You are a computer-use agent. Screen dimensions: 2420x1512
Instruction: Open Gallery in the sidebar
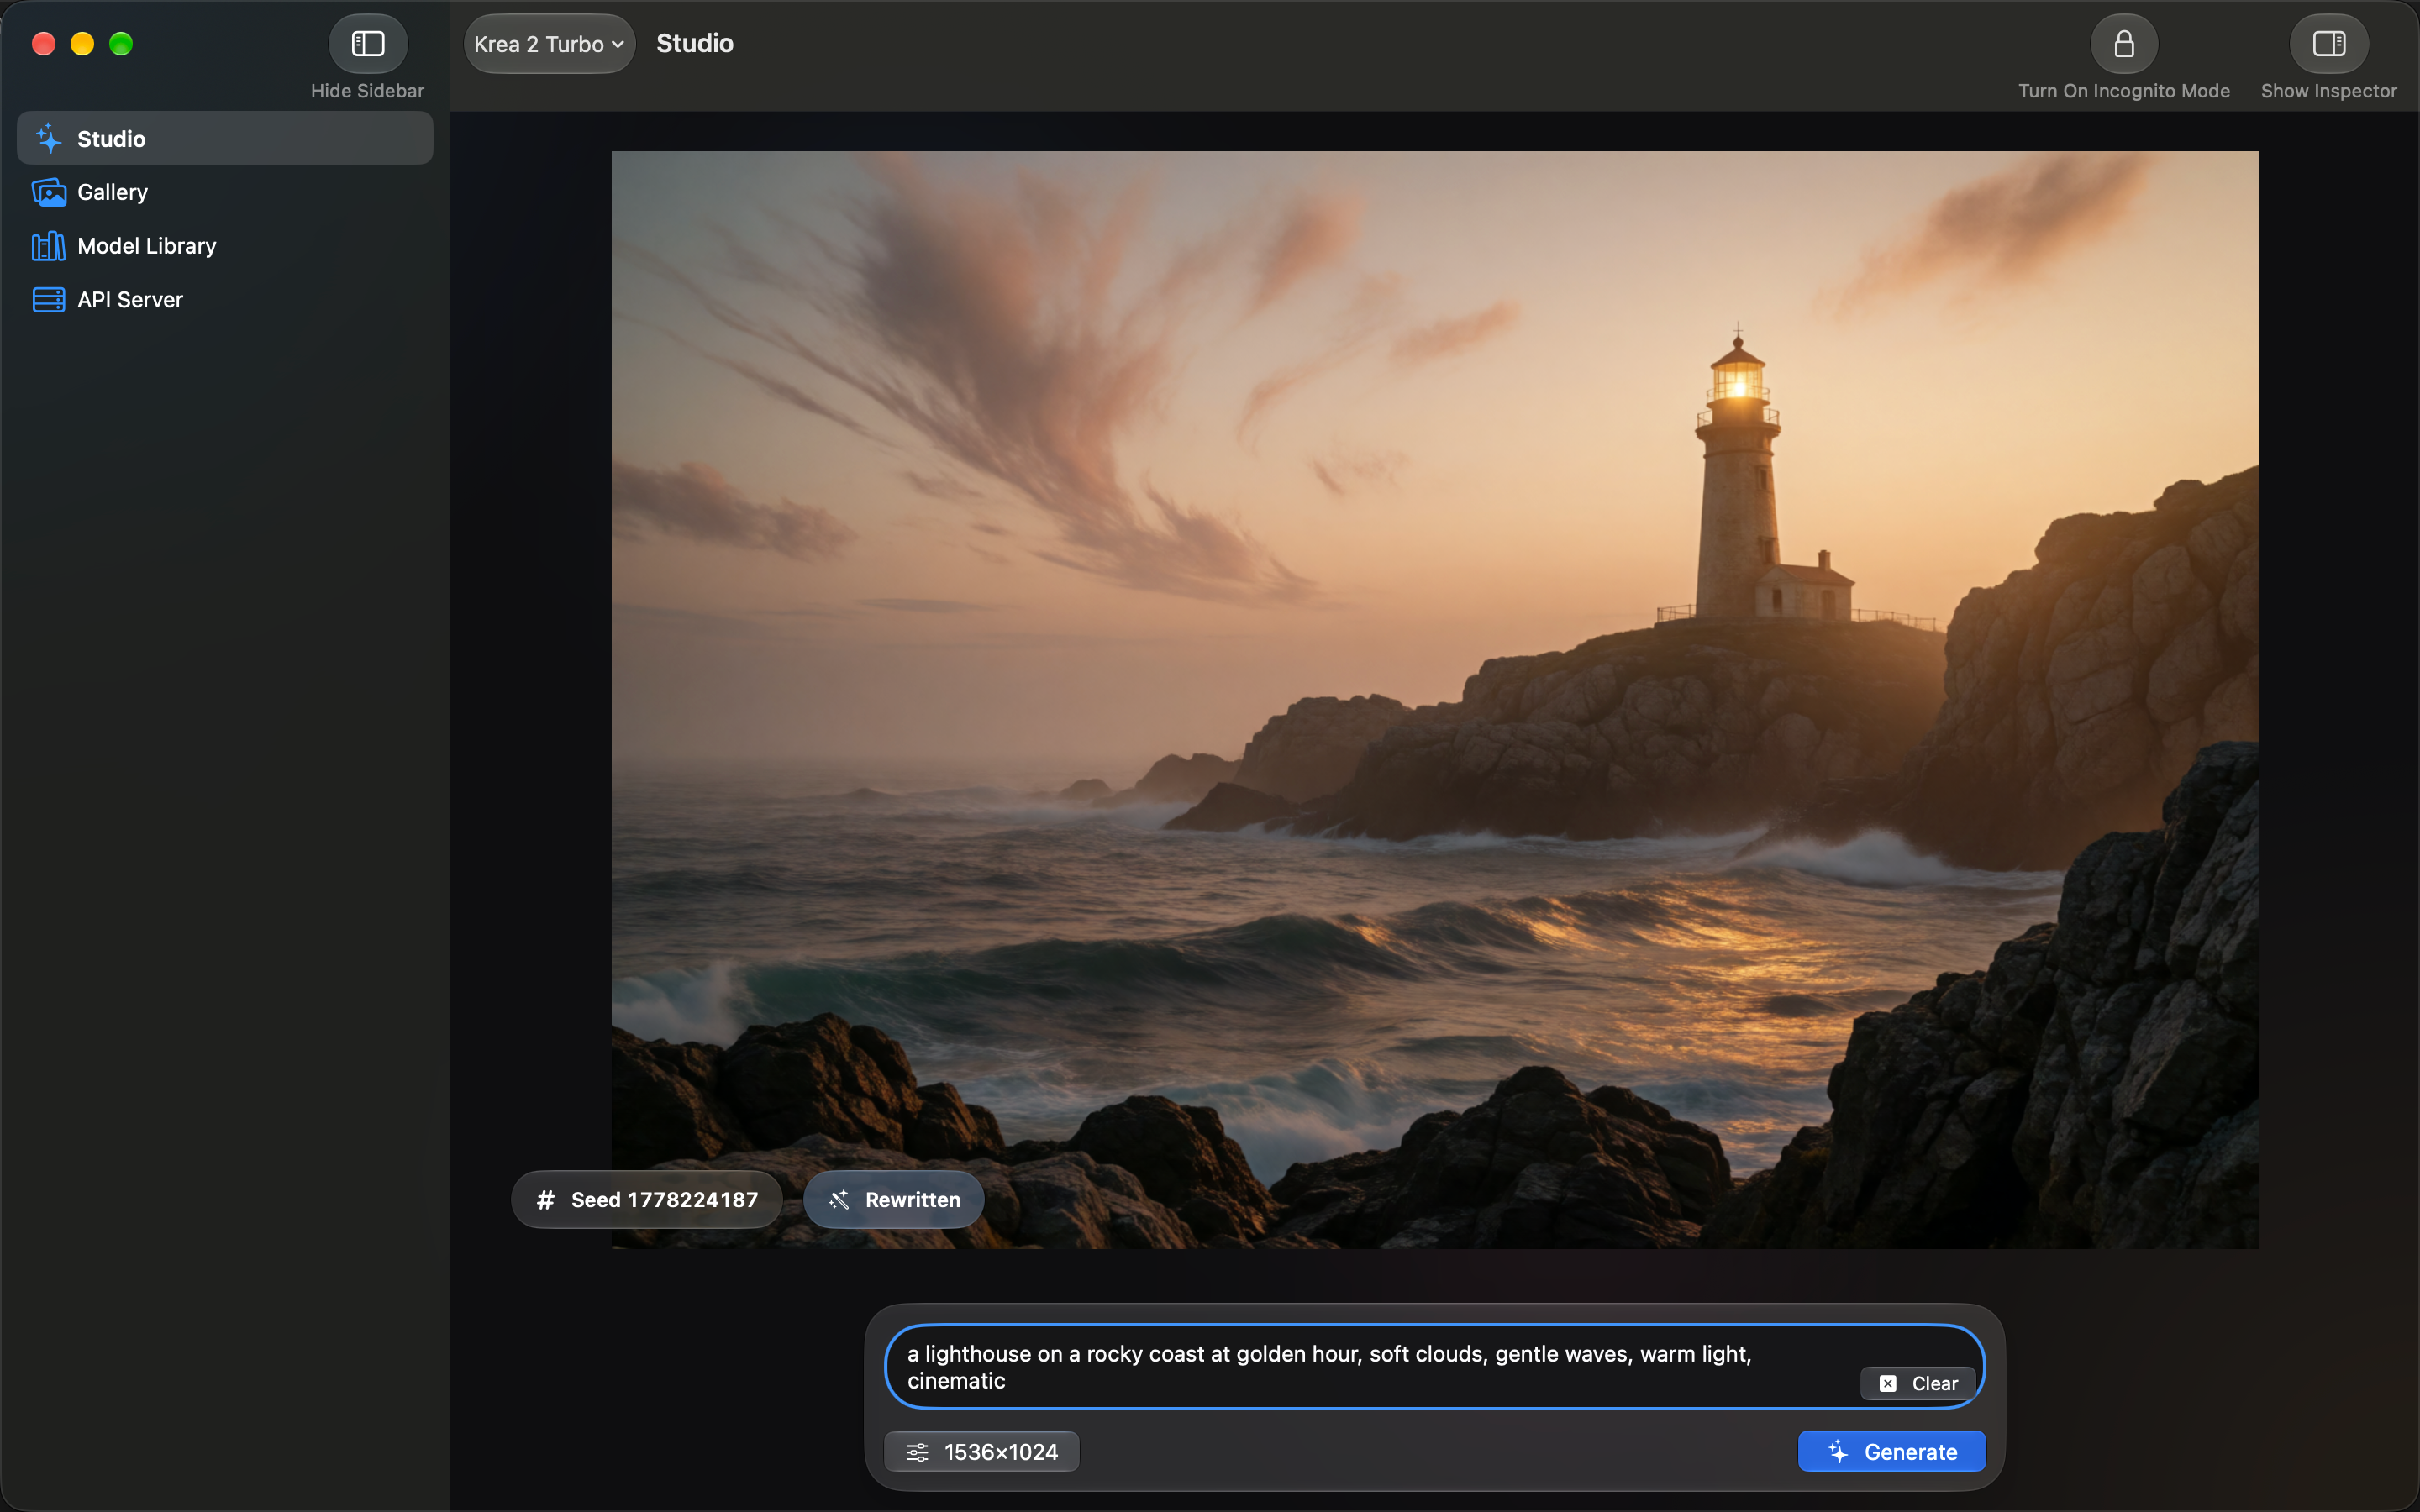[x=225, y=192]
